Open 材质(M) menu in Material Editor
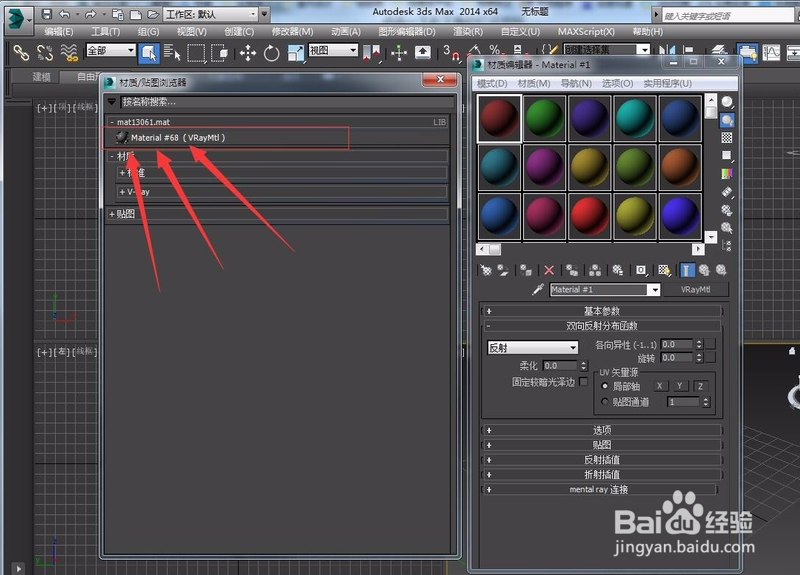This screenshot has width=800, height=575. point(534,83)
